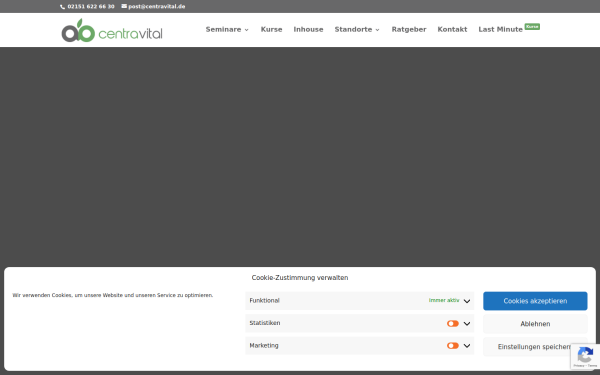Expand the Standorte dropdown chevron

[x=377, y=30]
